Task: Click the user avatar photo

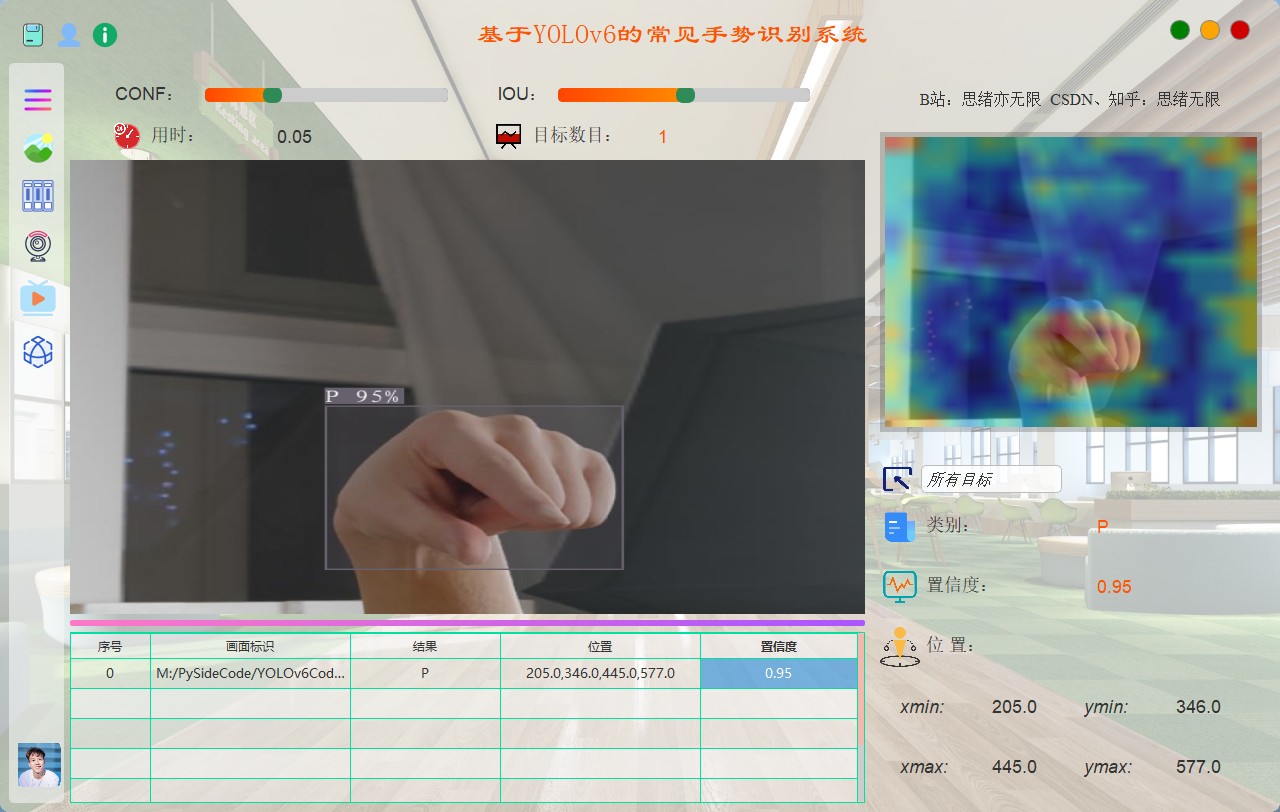Action: pos(39,765)
